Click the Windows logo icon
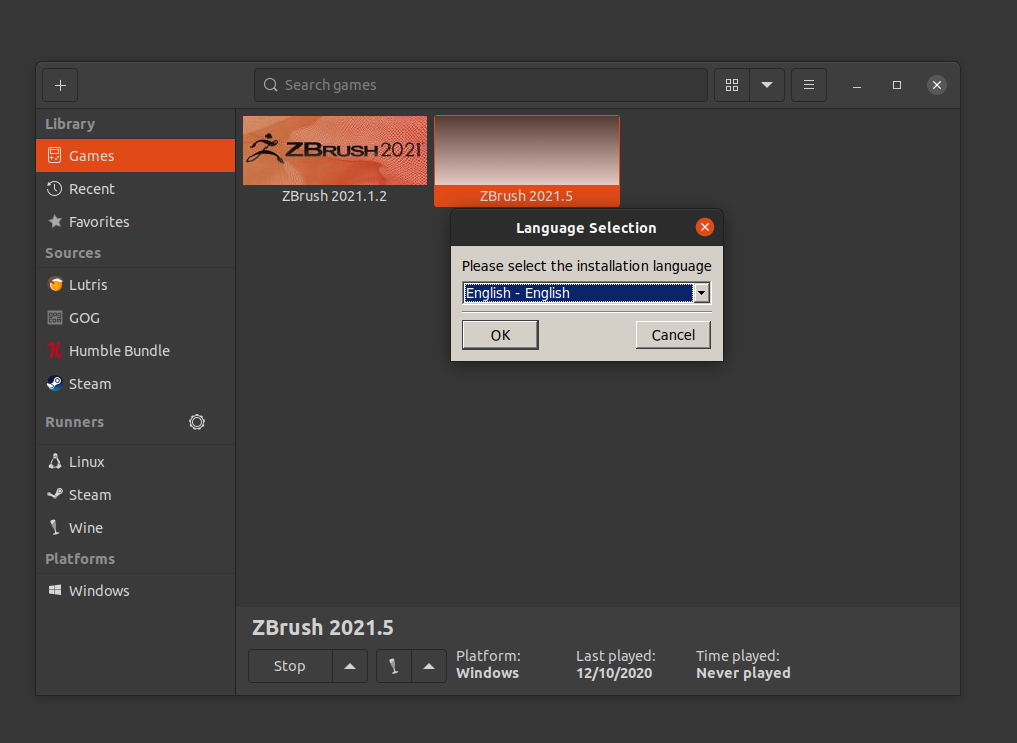1017x743 pixels. (x=55, y=590)
